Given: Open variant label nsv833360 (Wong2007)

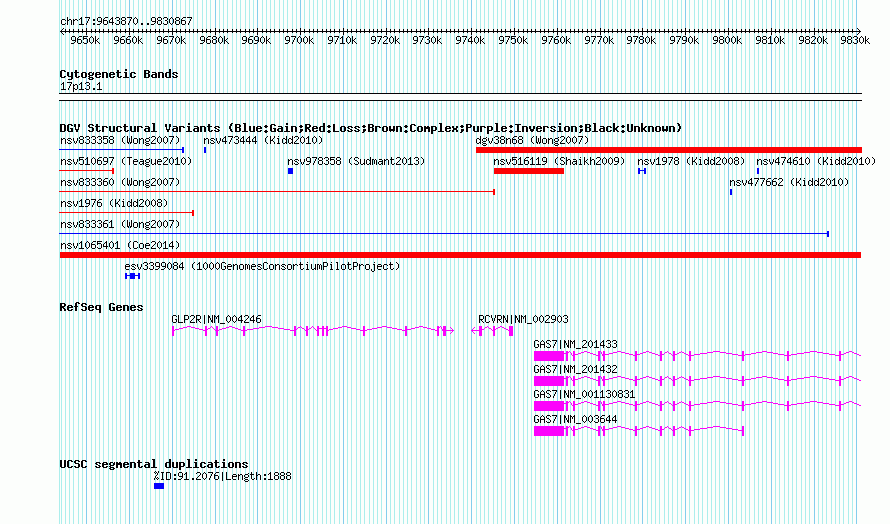Looking at the screenshot, I should pyautogui.click(x=120, y=182).
